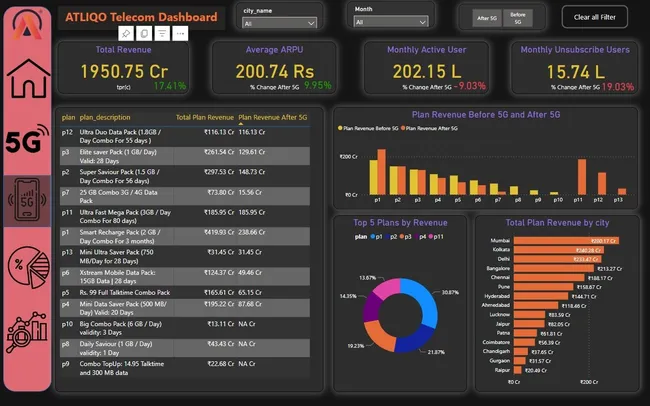Select the Kolkata bar in city chart
The image size is (650, 406).
click(x=559, y=250)
